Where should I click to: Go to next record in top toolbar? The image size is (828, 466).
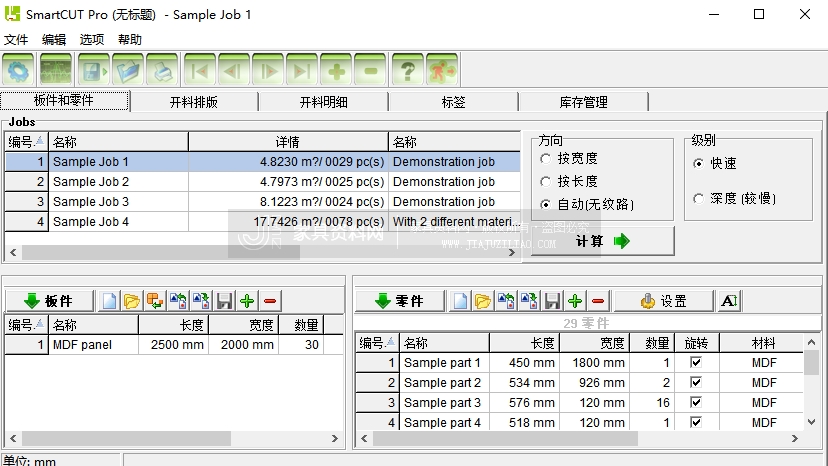coord(268,70)
